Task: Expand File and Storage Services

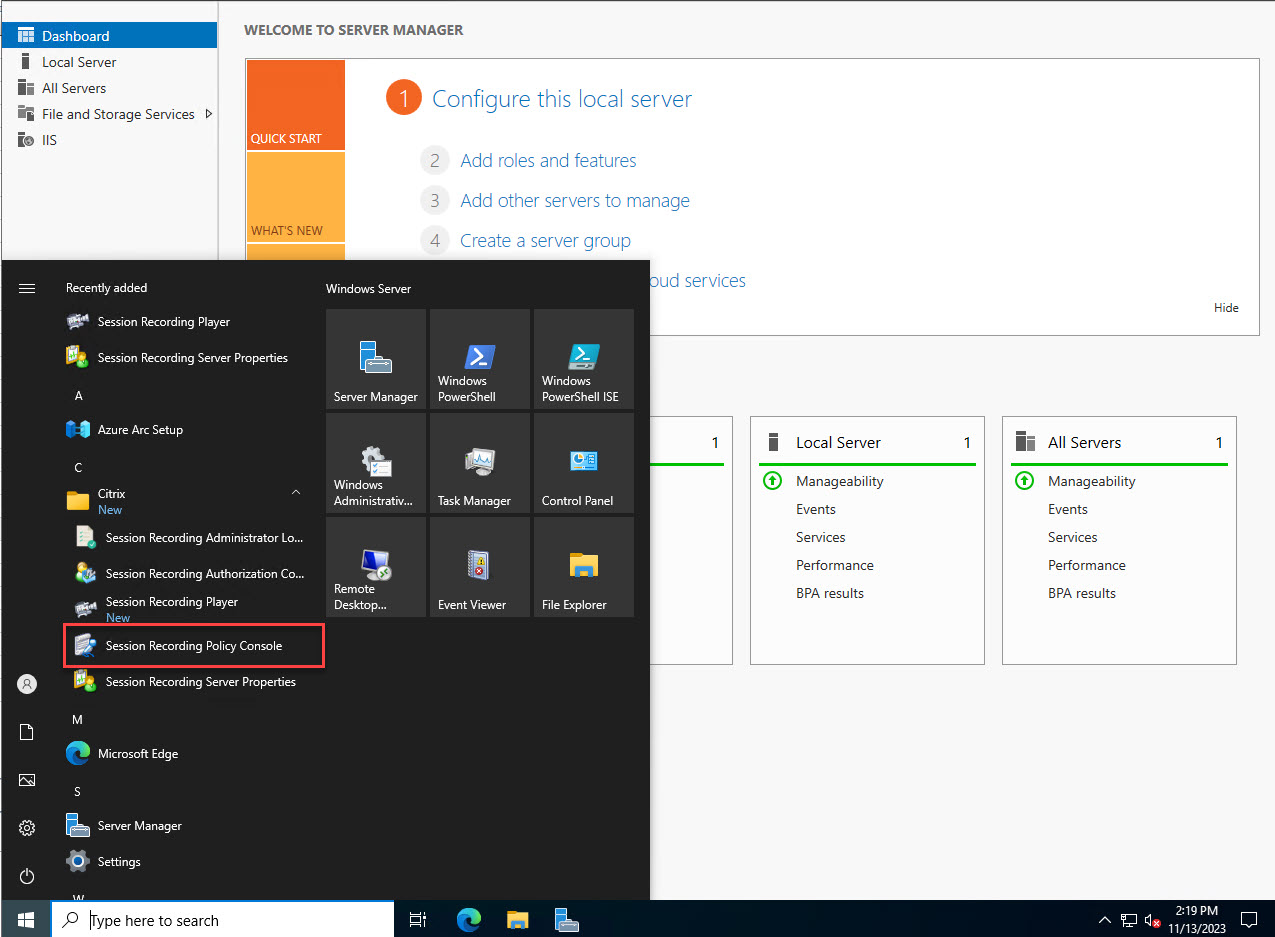Action: click(209, 113)
